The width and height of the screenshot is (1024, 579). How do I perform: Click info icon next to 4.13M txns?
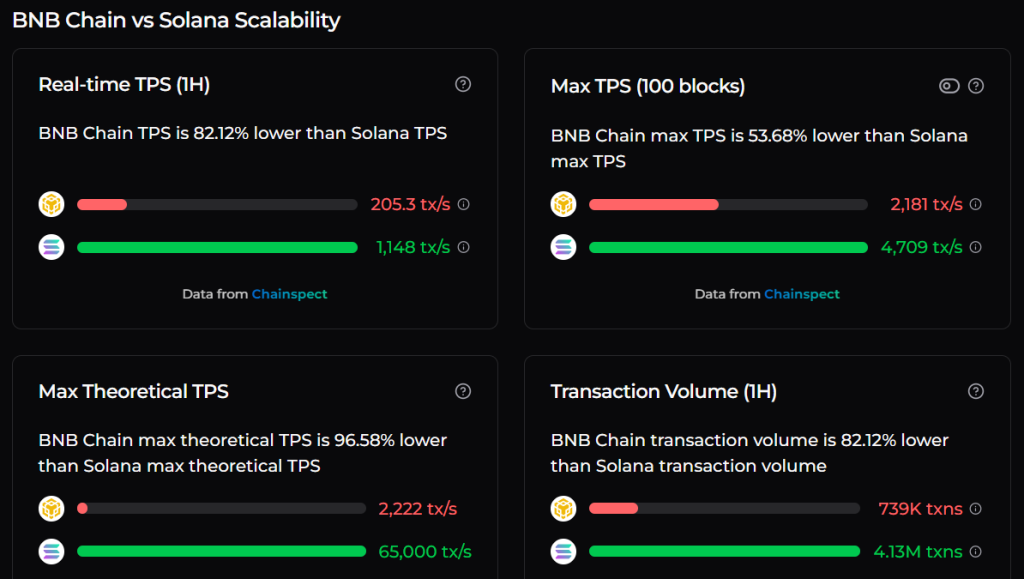(976, 551)
